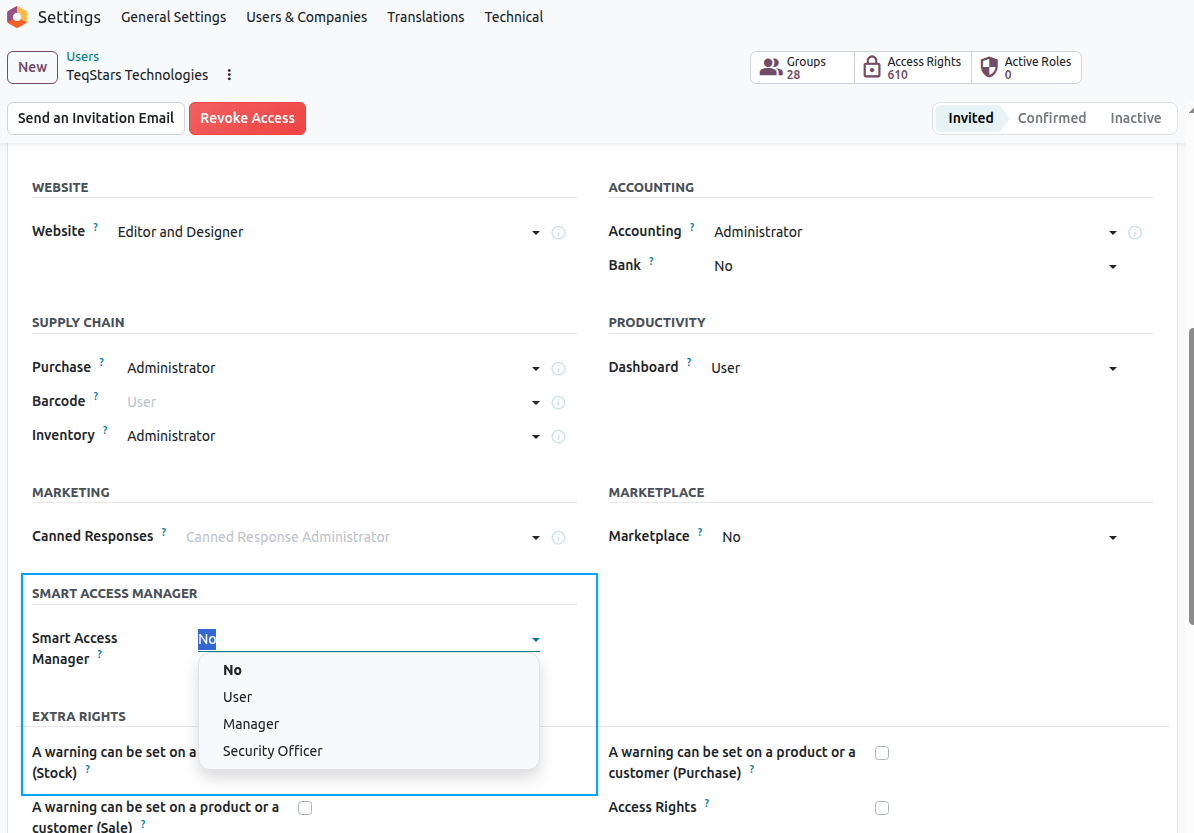The image size is (1194, 833).
Task: Choose No in Smart Access Manager list
Action: point(369,670)
